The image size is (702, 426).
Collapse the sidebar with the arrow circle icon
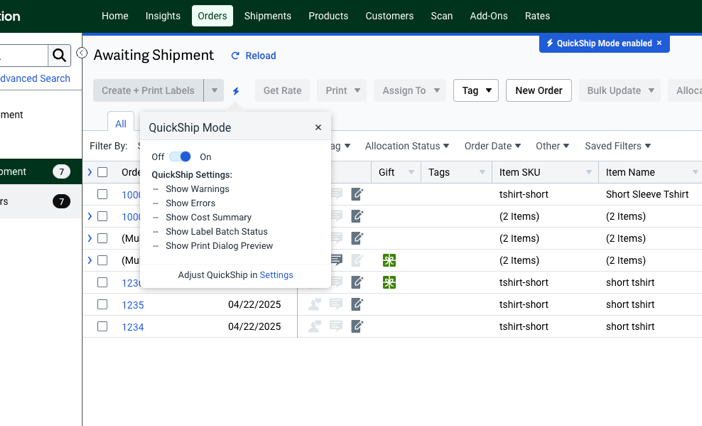click(82, 53)
